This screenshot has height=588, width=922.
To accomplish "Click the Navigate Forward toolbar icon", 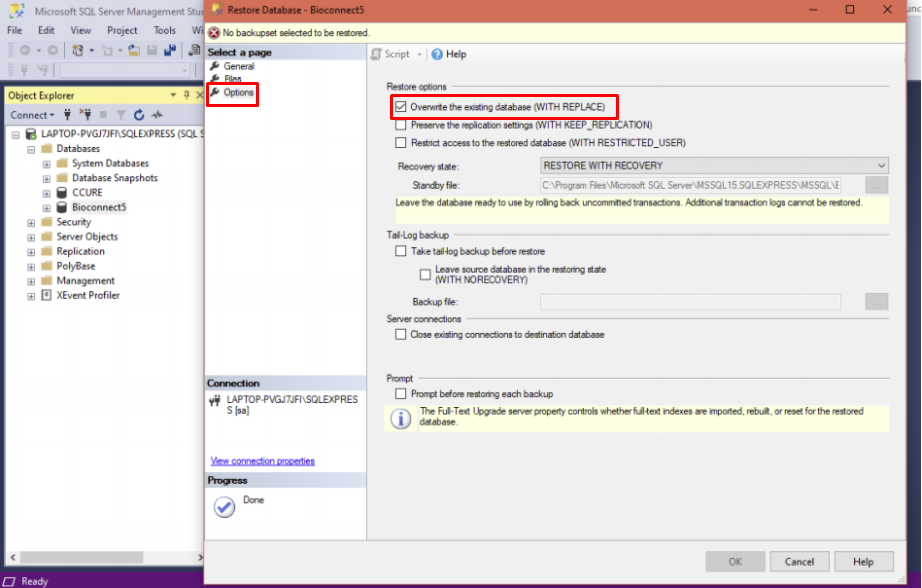I will 53,51.
